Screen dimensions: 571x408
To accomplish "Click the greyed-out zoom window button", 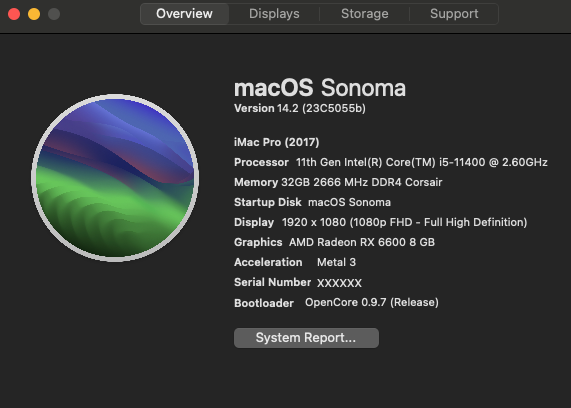I will [x=54, y=14].
